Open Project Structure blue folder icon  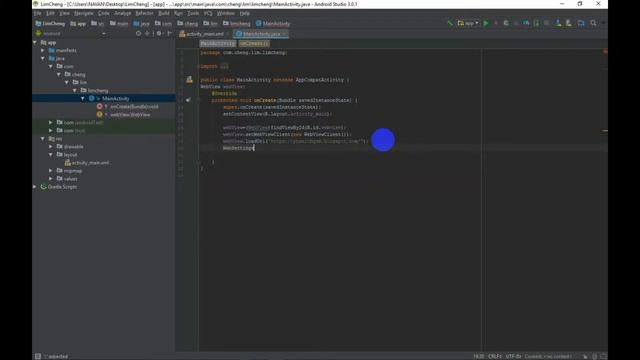(x=581, y=23)
